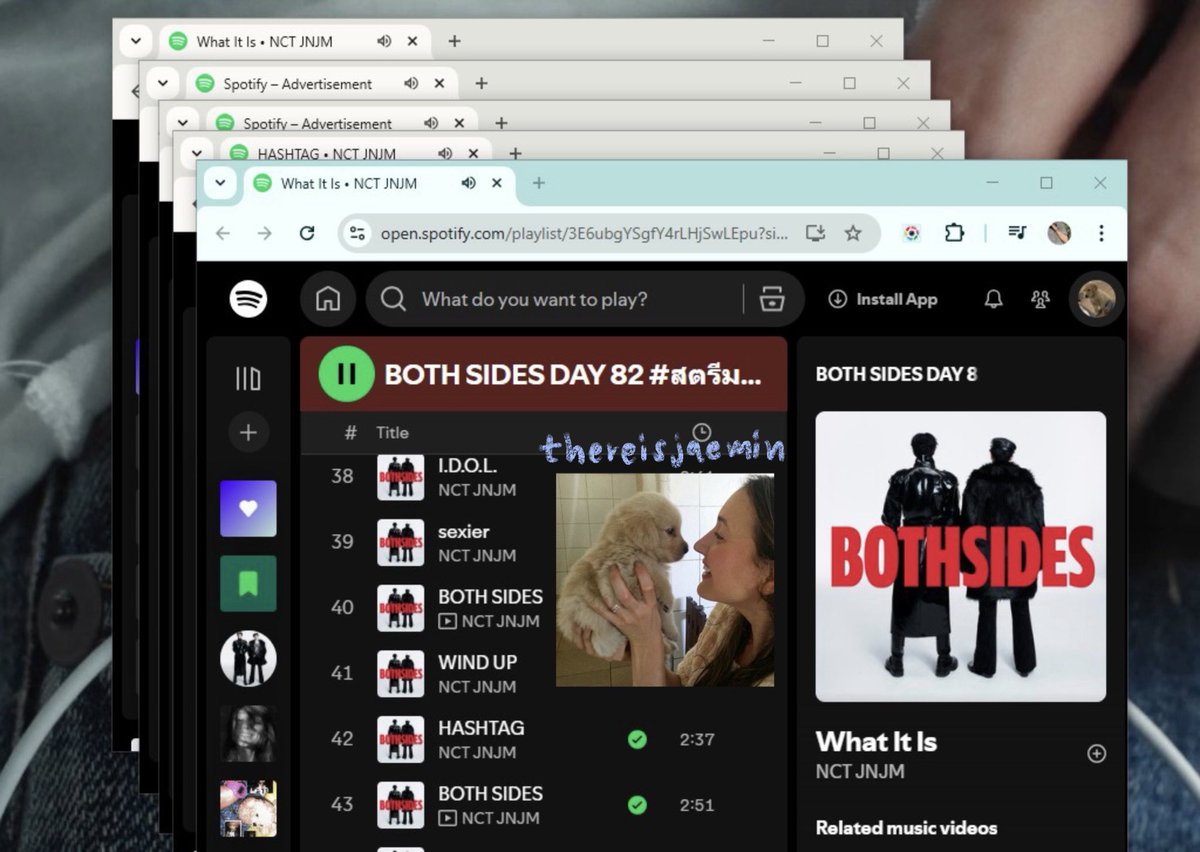Open the colorful extension icon in toolbar

pos(912,233)
